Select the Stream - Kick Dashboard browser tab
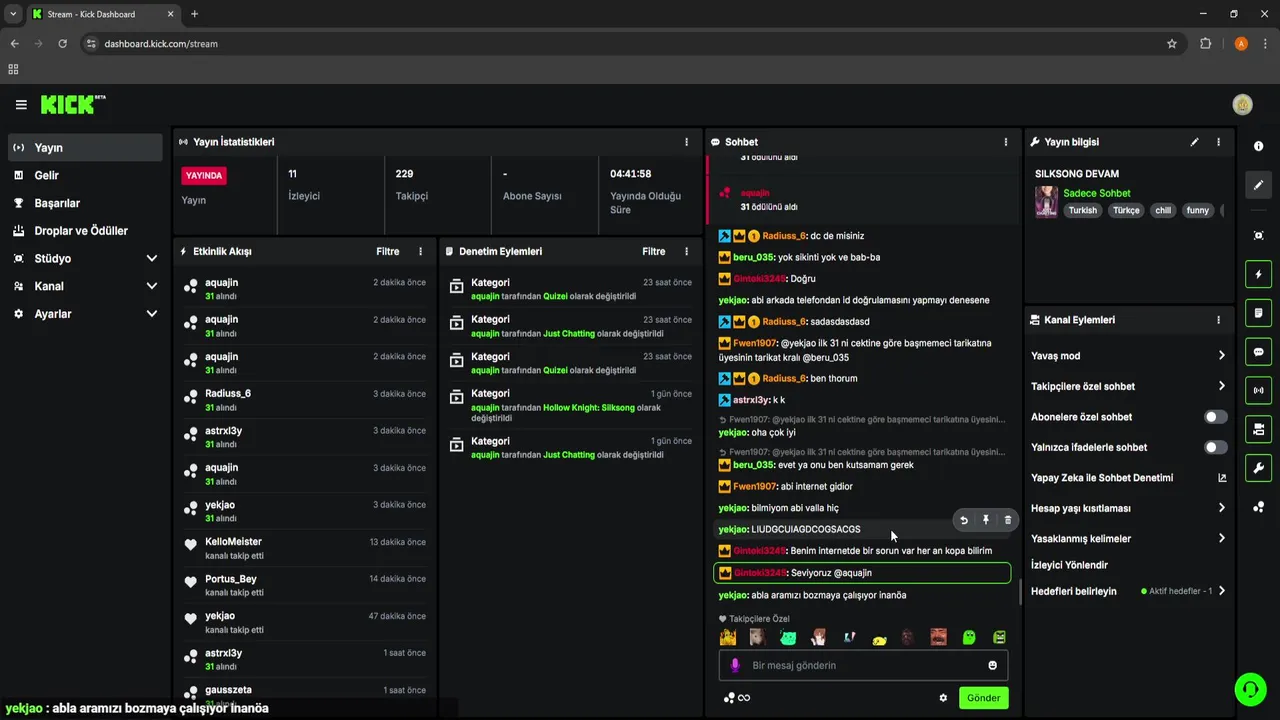This screenshot has width=1280, height=720. 101,14
